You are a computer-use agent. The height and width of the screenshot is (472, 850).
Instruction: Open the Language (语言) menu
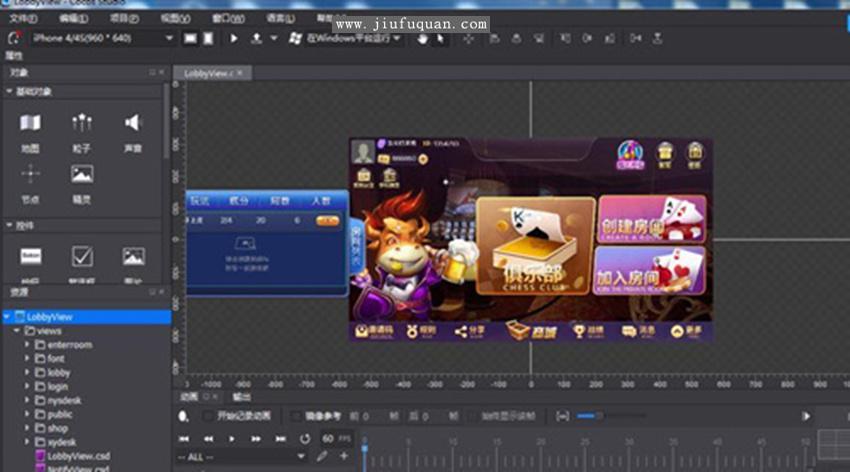point(280,19)
